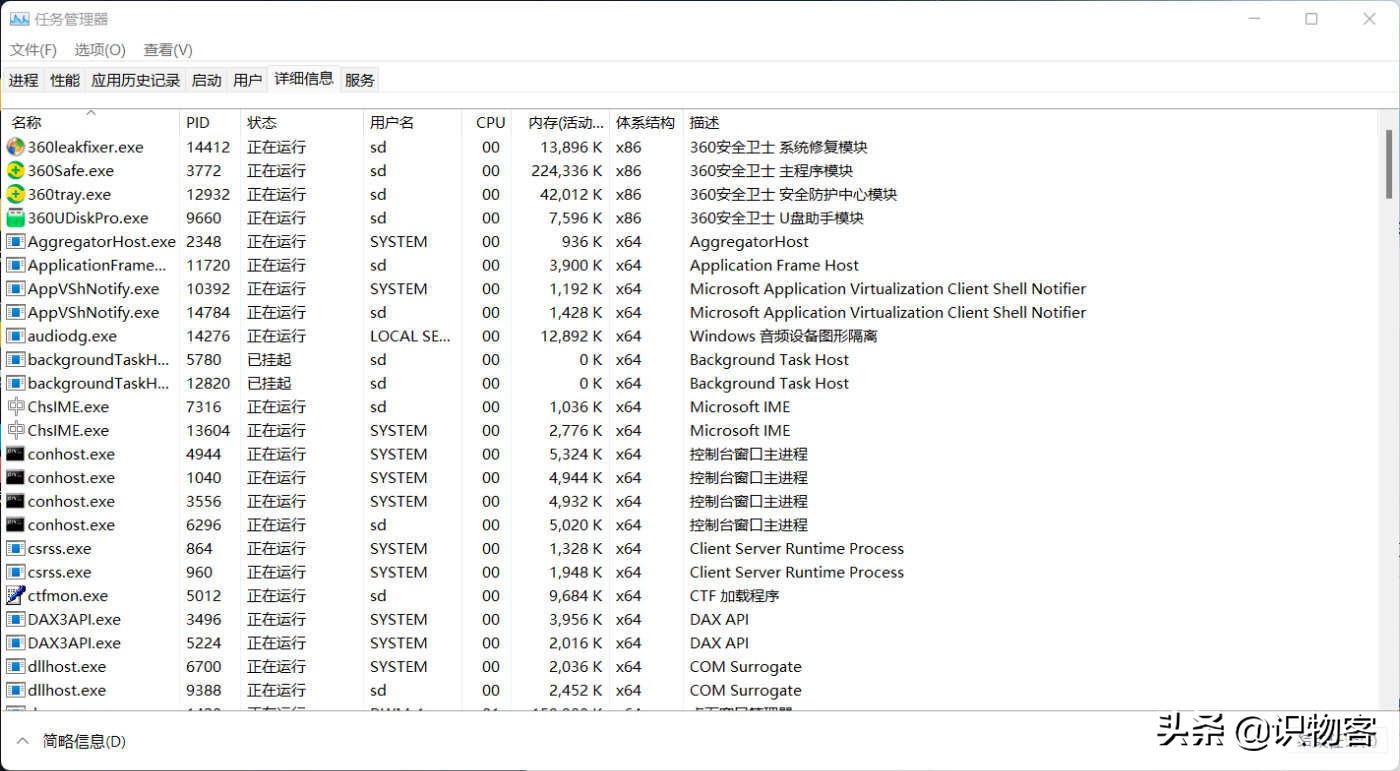This screenshot has width=1400, height=771.
Task: Click the ctfmon.exe CTF loader icon
Action: tap(16, 595)
